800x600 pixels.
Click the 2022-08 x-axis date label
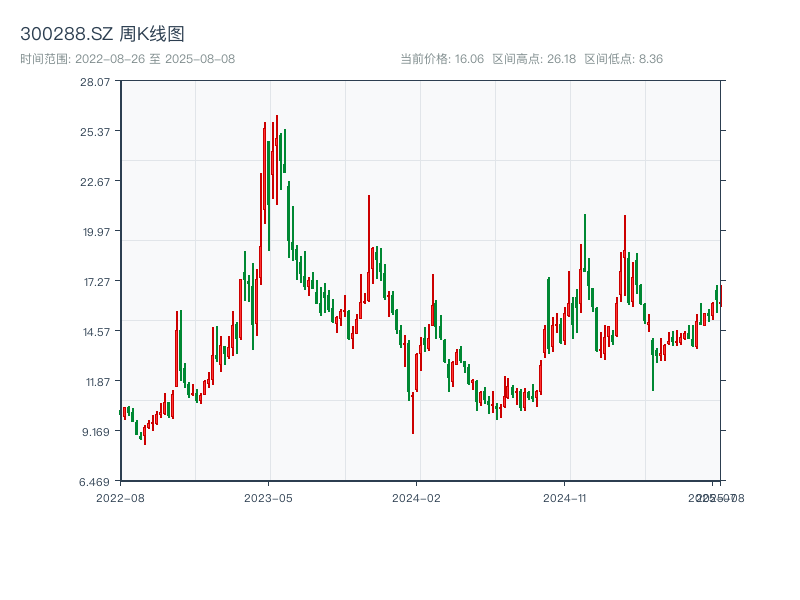coord(120,497)
